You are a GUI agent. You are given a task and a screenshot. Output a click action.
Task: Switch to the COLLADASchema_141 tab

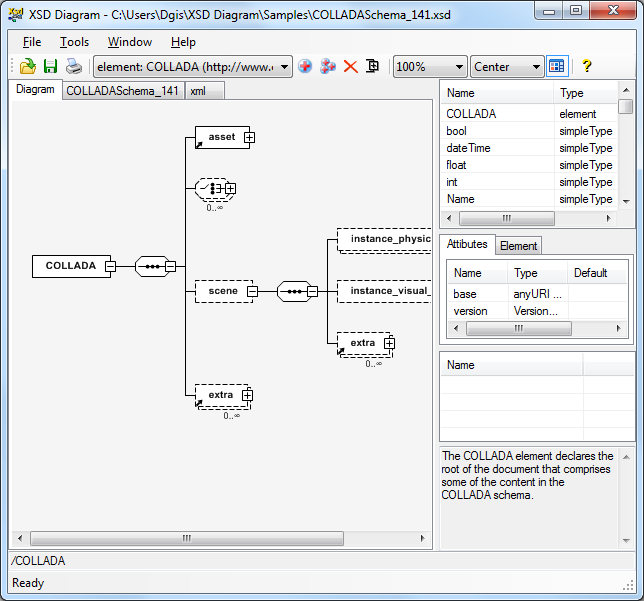122,91
